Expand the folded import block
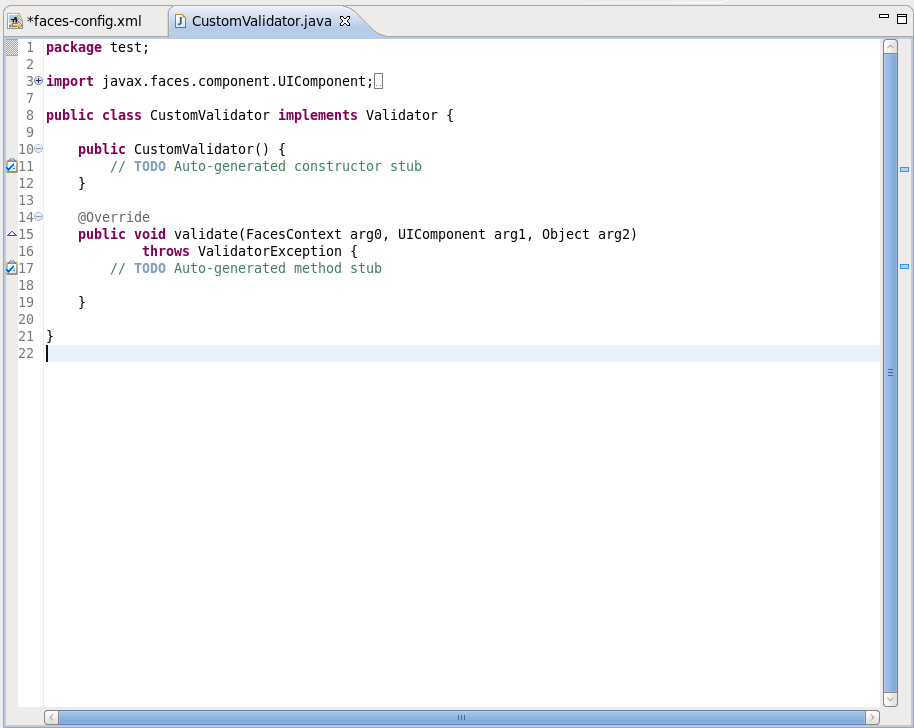This screenshot has width=914, height=728. 38,81
